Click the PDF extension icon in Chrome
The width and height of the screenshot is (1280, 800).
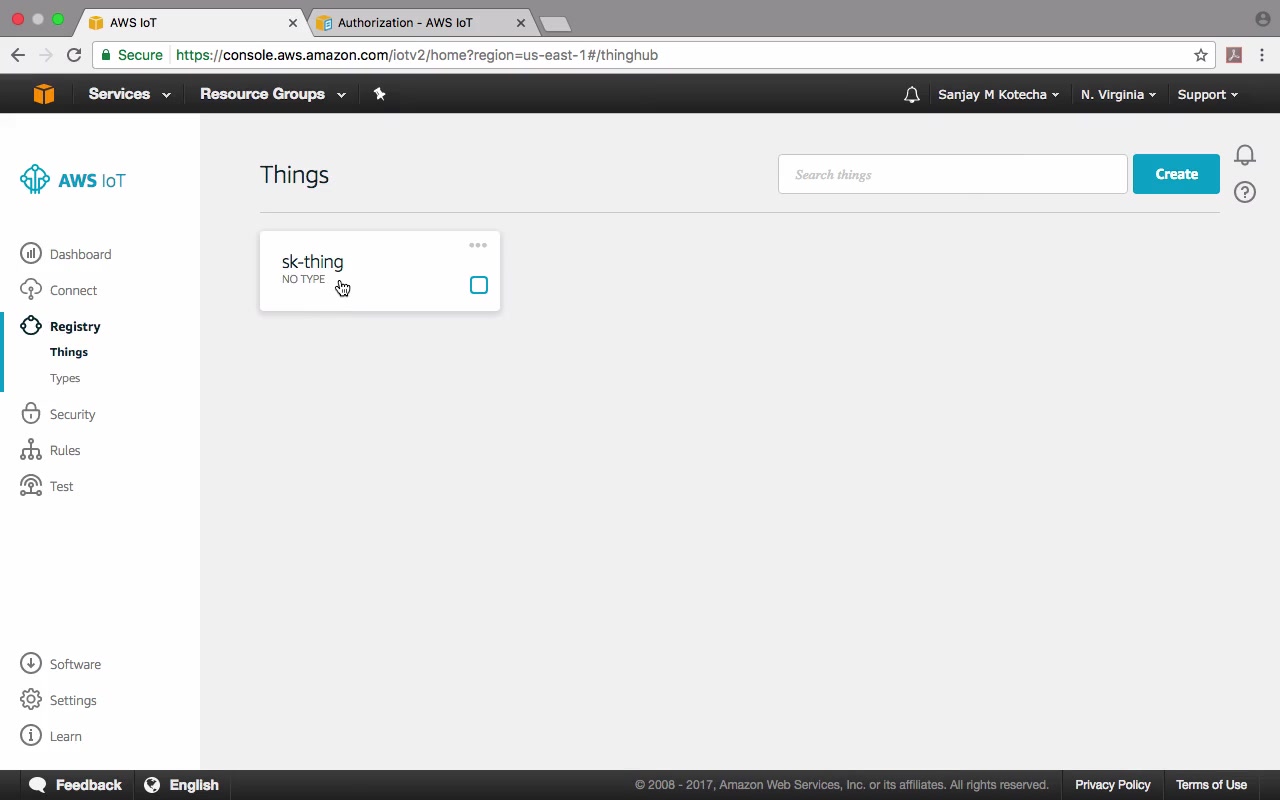pyautogui.click(x=1234, y=55)
